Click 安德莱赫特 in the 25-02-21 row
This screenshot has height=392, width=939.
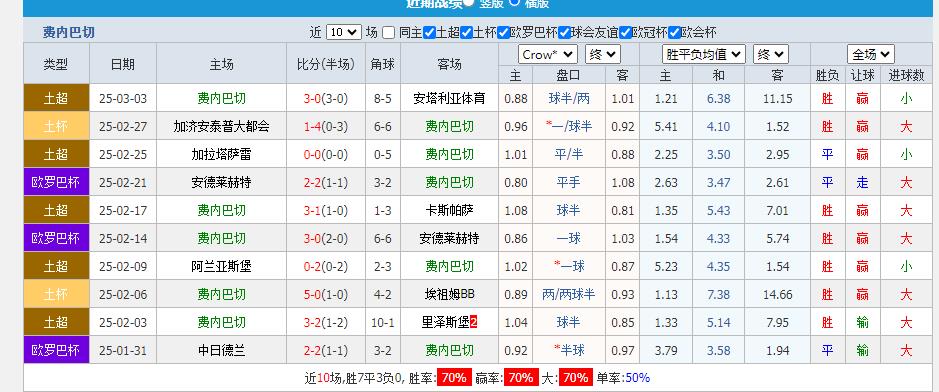pos(222,183)
